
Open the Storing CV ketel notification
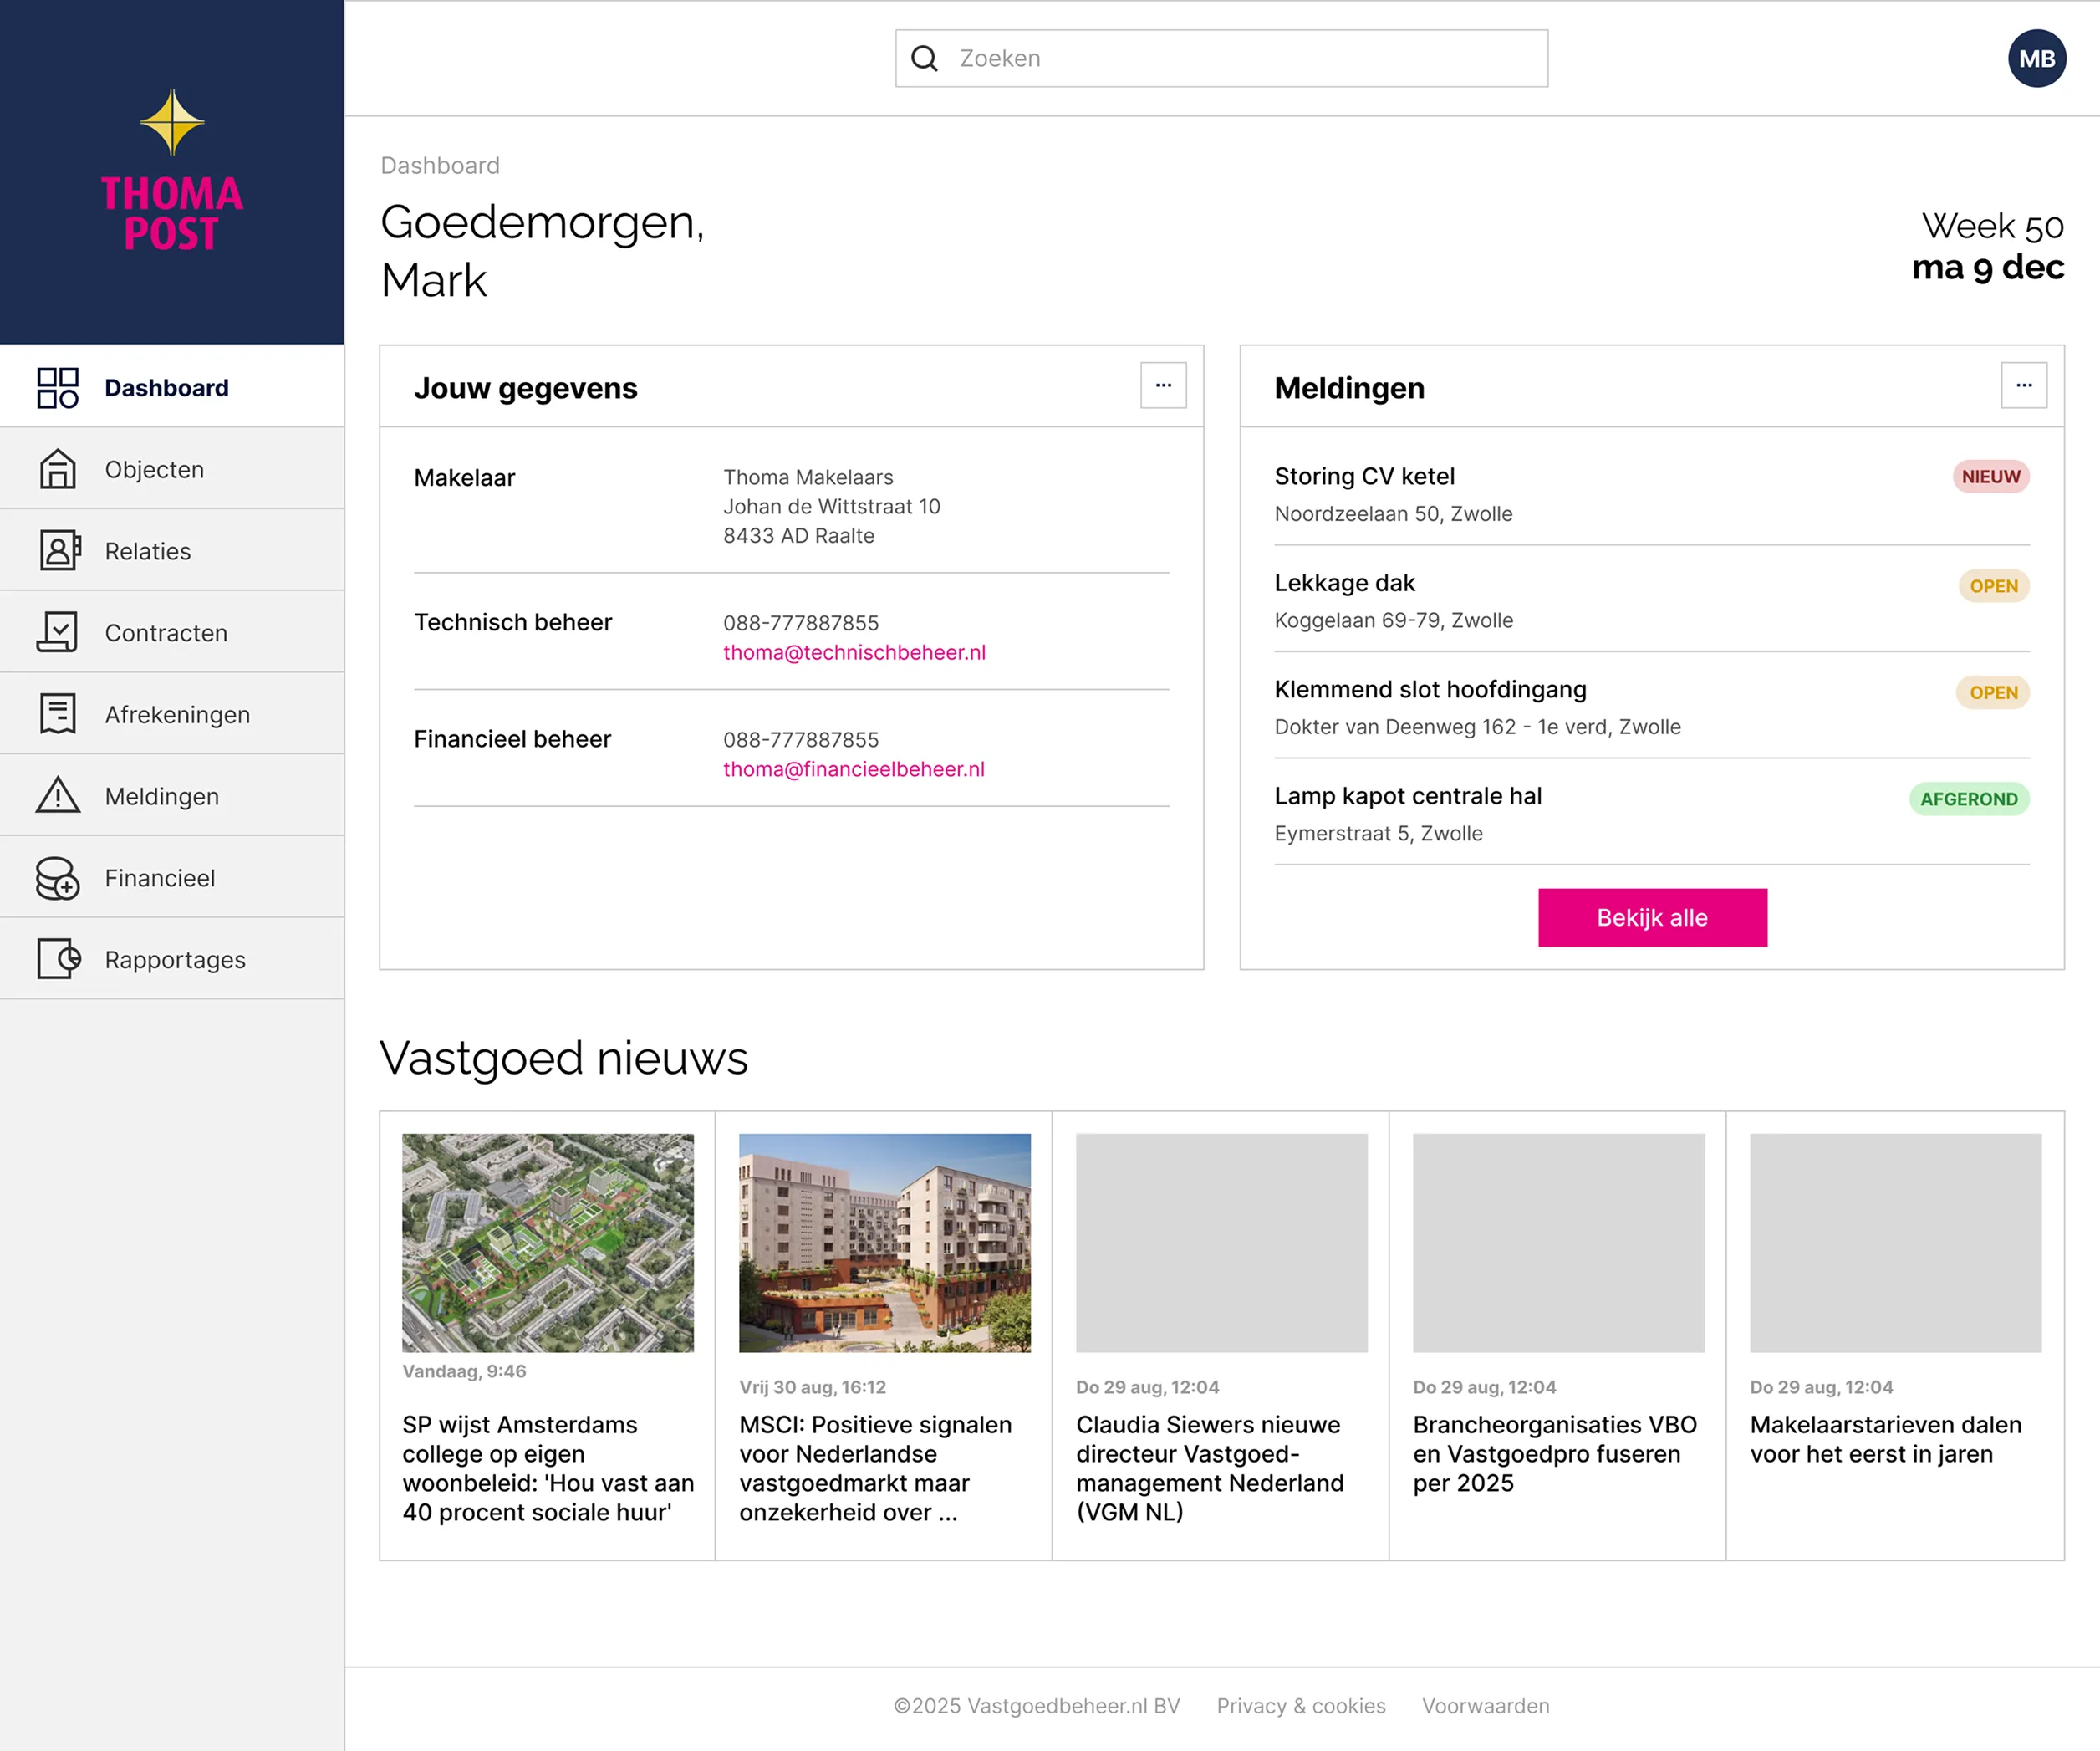[1364, 477]
